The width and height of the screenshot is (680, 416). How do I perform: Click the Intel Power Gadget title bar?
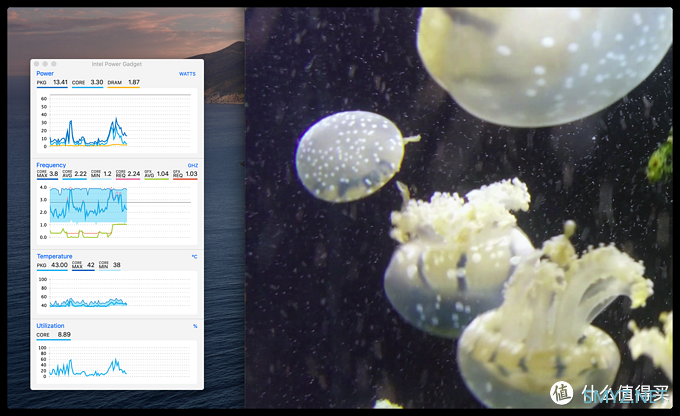tap(117, 64)
